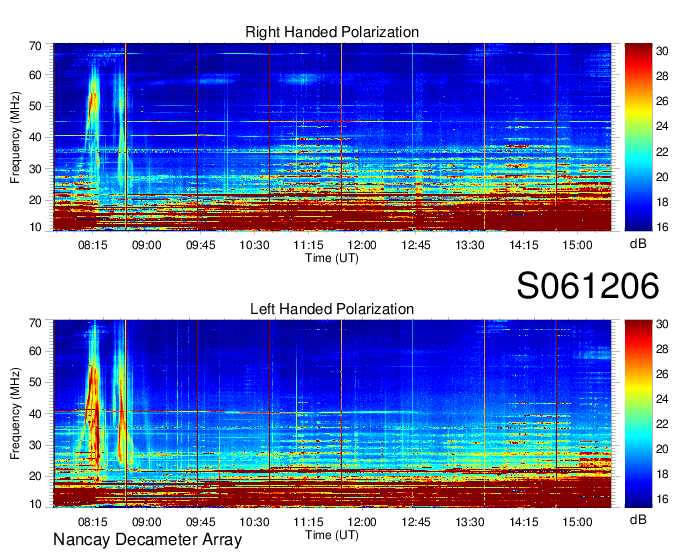Click the Nancay Decameter Array caption
Image resolution: width=680 pixels, height=552 pixels.
coord(147,540)
